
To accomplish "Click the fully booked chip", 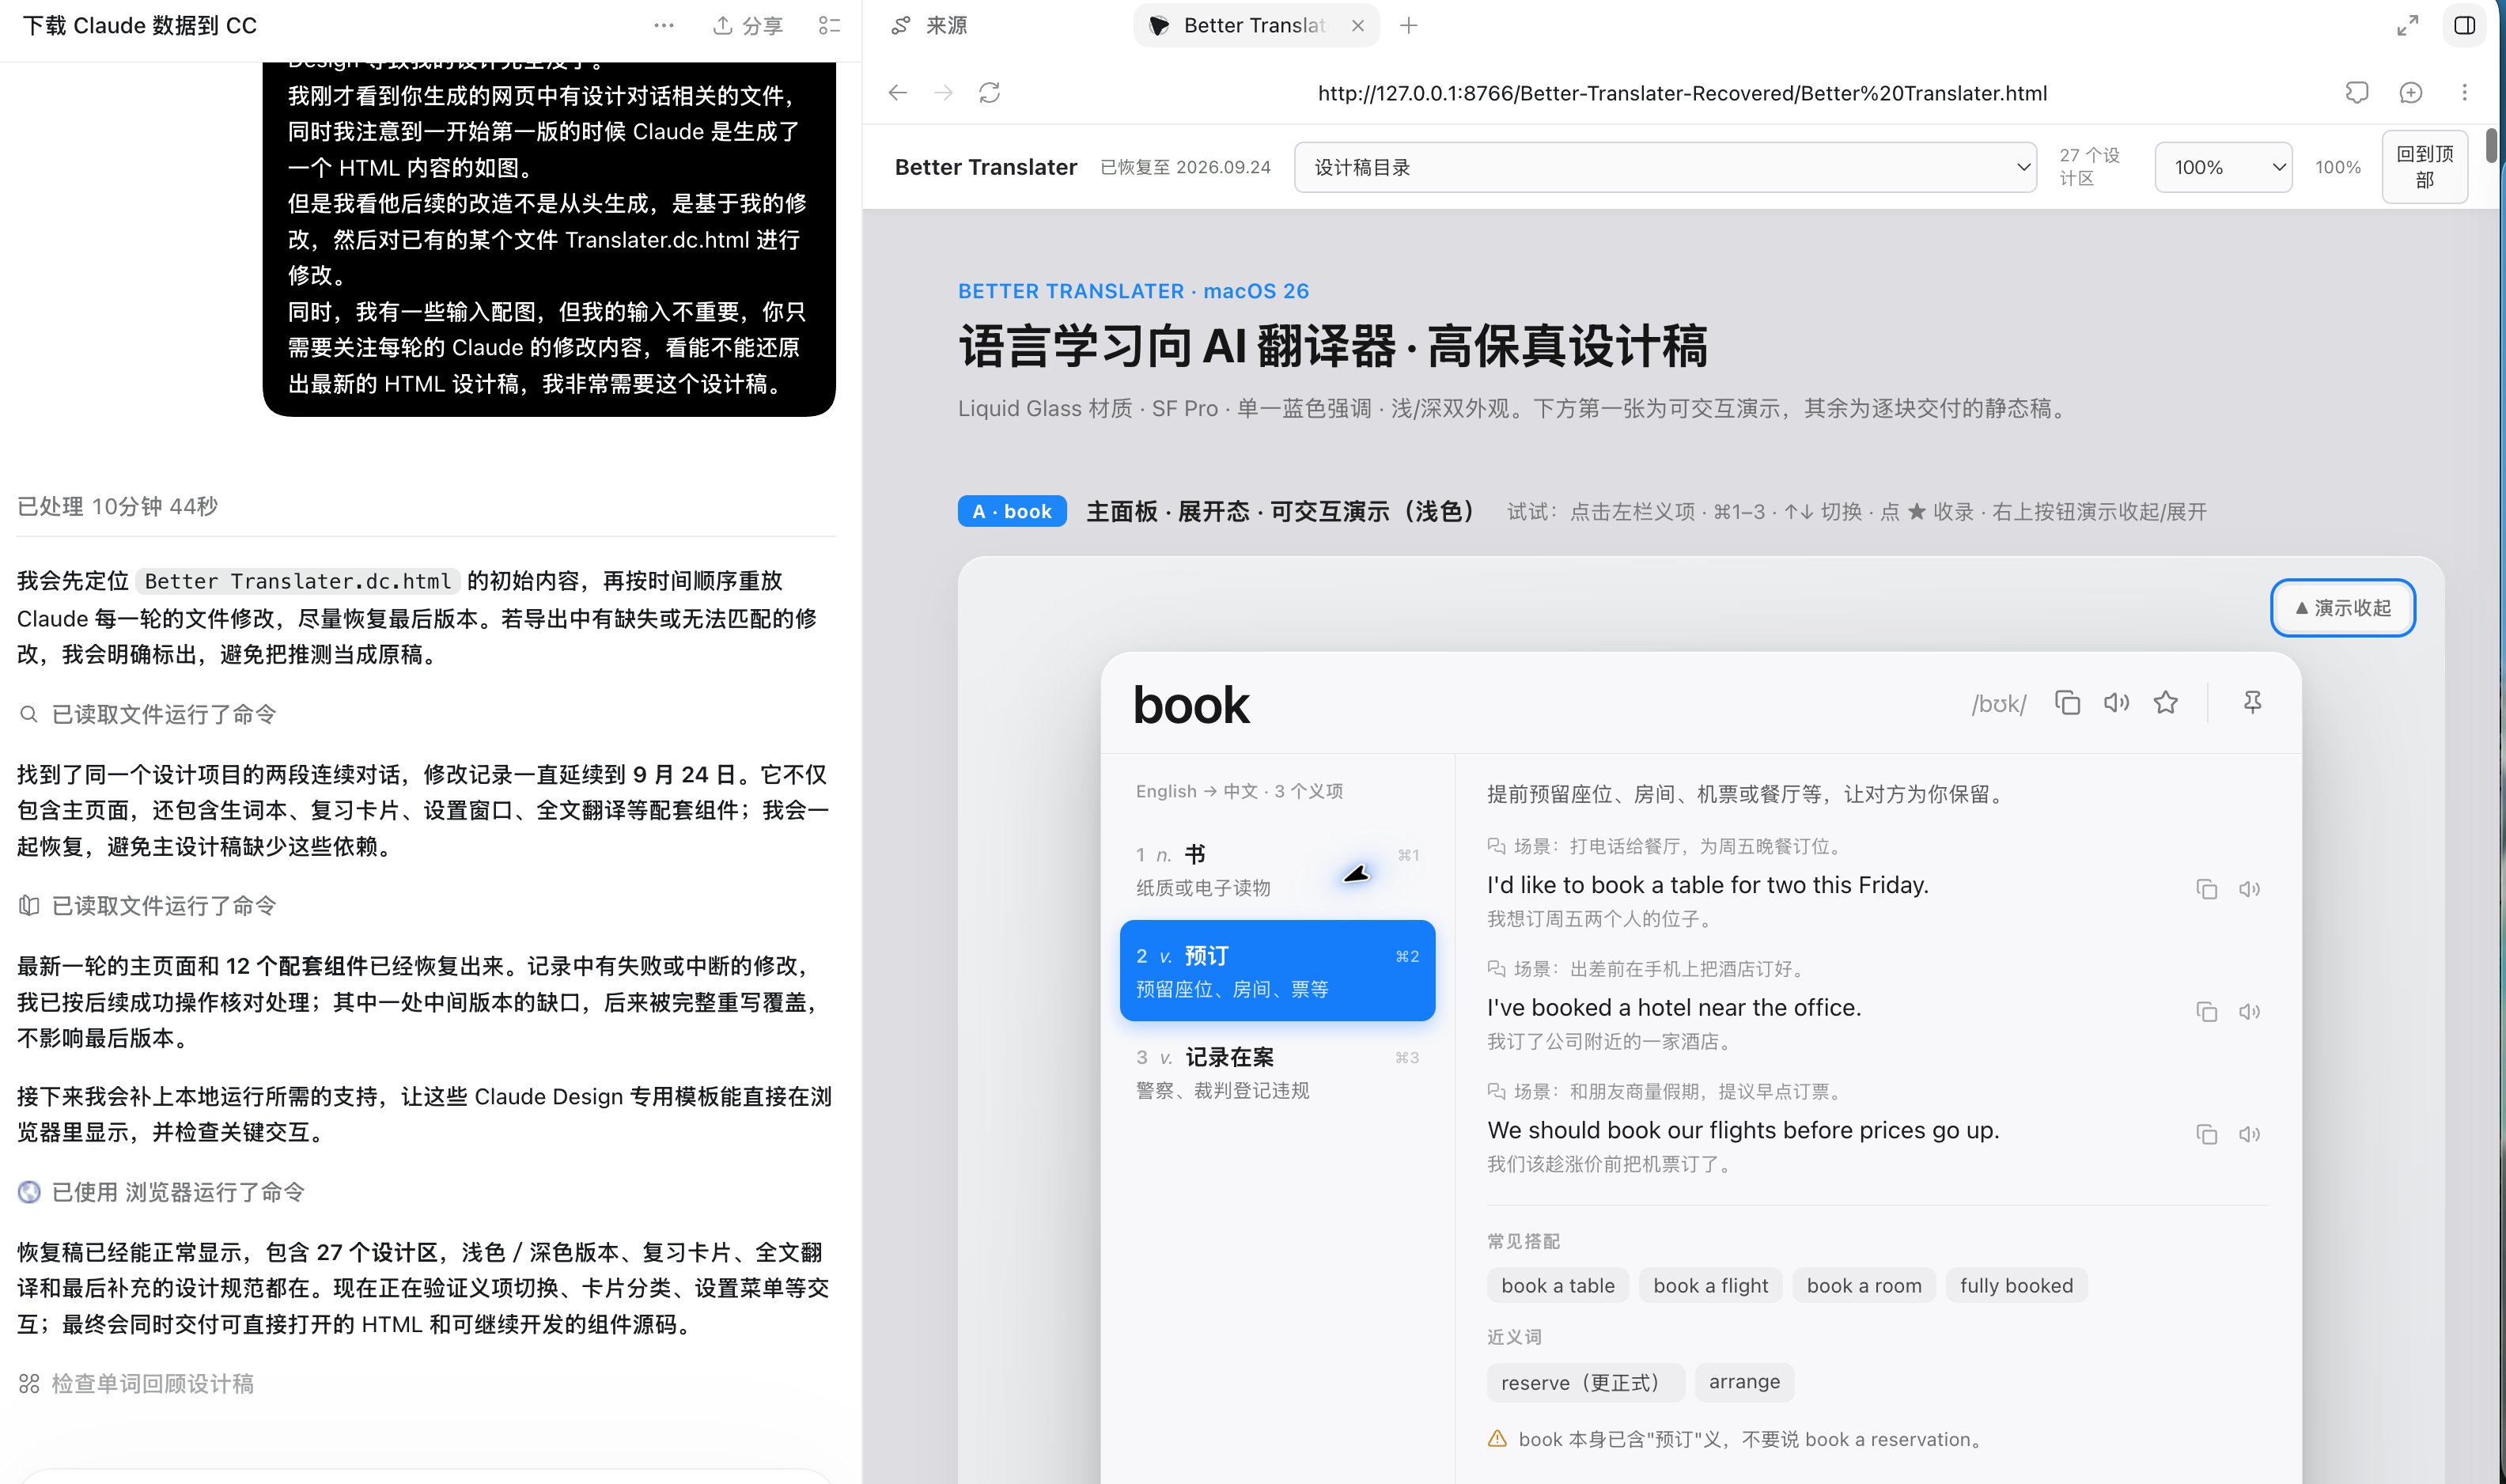I will (2016, 1286).
